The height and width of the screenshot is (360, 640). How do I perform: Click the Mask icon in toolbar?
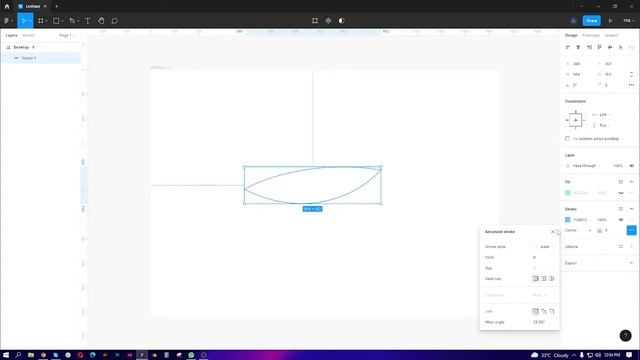[x=342, y=21]
